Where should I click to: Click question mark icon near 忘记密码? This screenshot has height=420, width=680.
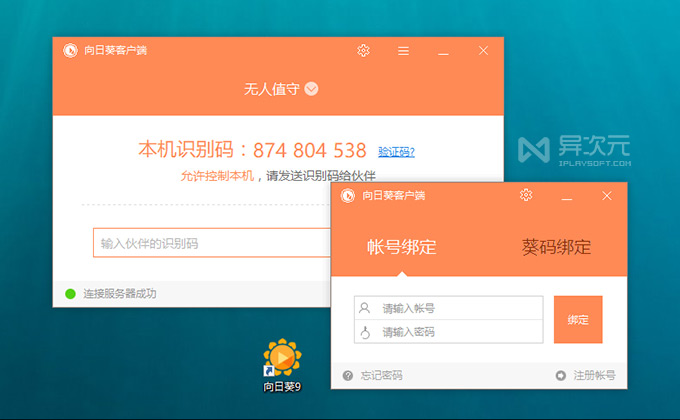click(x=348, y=375)
